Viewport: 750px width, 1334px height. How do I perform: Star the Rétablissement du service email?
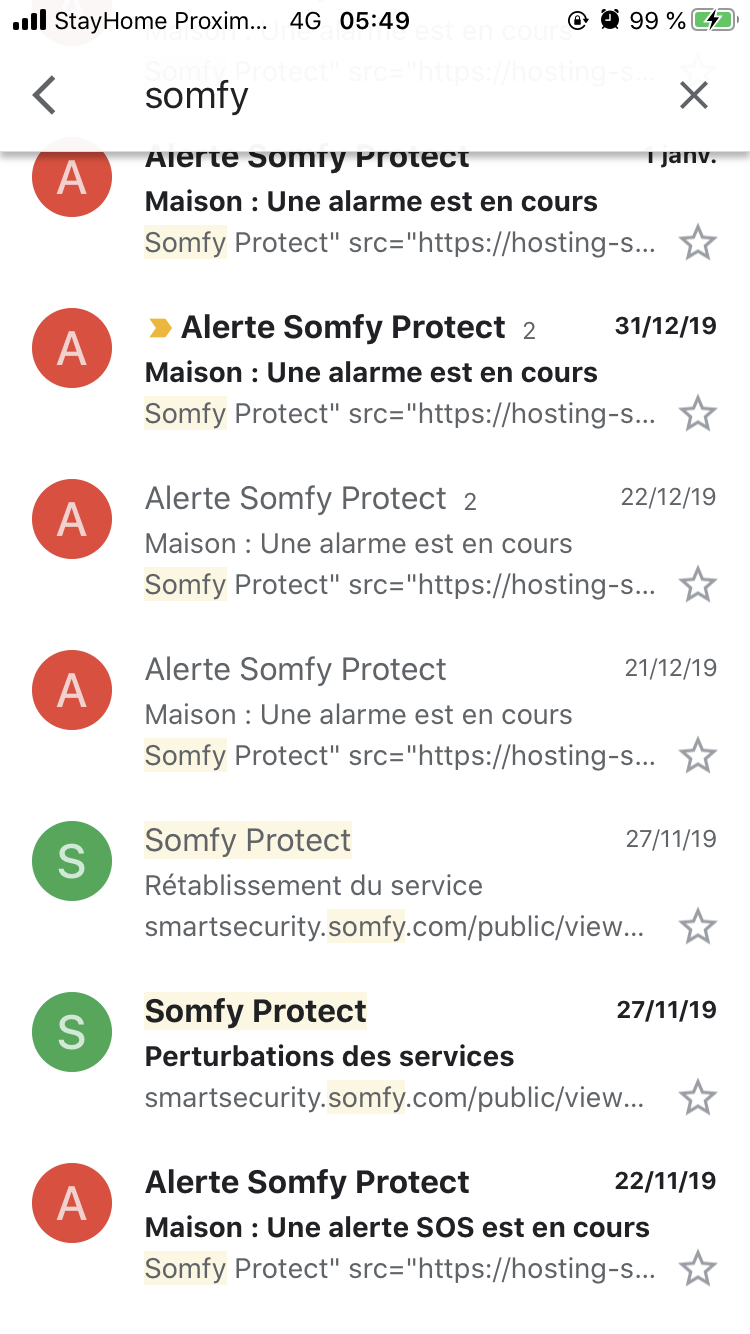pyautogui.click(x=697, y=927)
